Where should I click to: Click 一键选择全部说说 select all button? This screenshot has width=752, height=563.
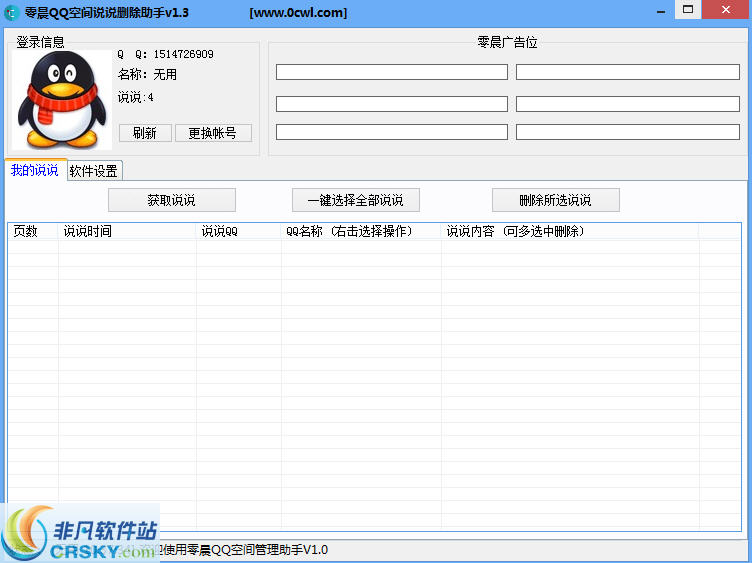point(356,200)
